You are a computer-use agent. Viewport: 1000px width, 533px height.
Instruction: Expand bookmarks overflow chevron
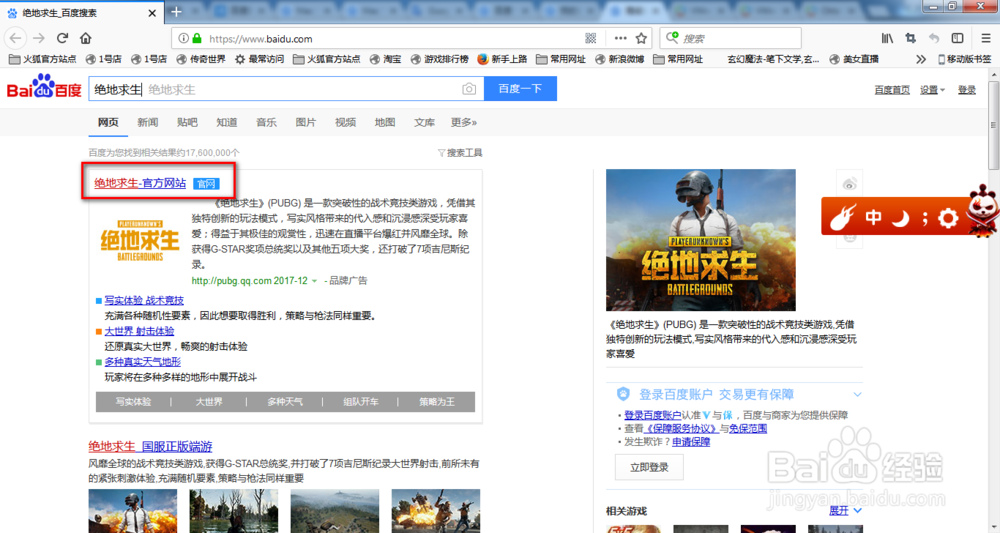(920, 59)
